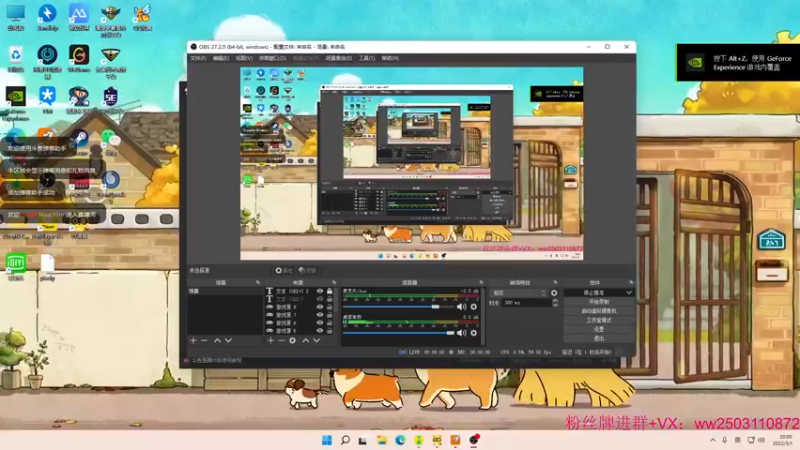
Task: Click OBS Studio icon on taskbar
Action: tap(474, 440)
